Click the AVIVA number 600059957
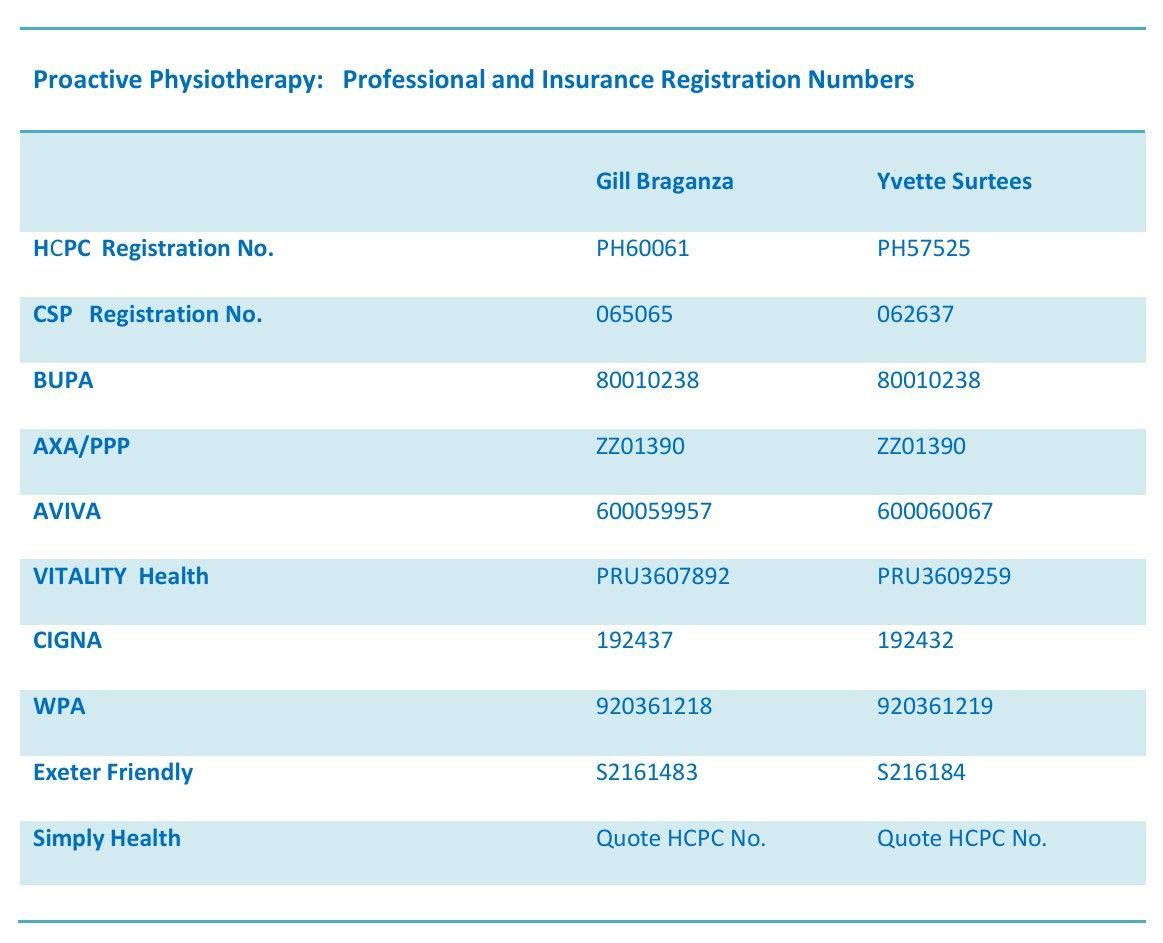Image resolution: width=1163 pixels, height=943 pixels. point(653,511)
